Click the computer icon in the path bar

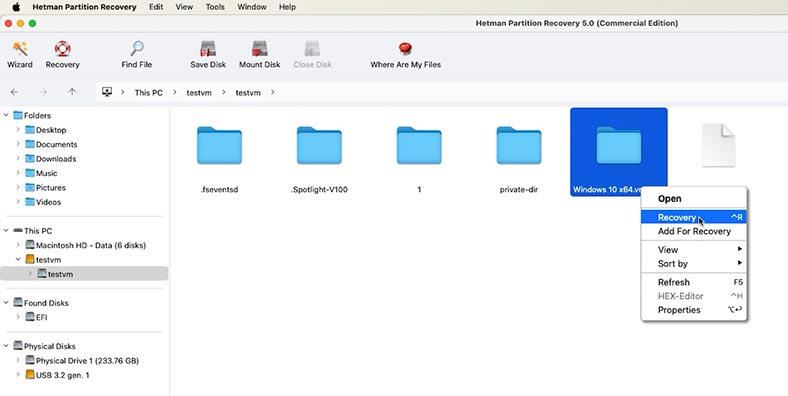[107, 92]
